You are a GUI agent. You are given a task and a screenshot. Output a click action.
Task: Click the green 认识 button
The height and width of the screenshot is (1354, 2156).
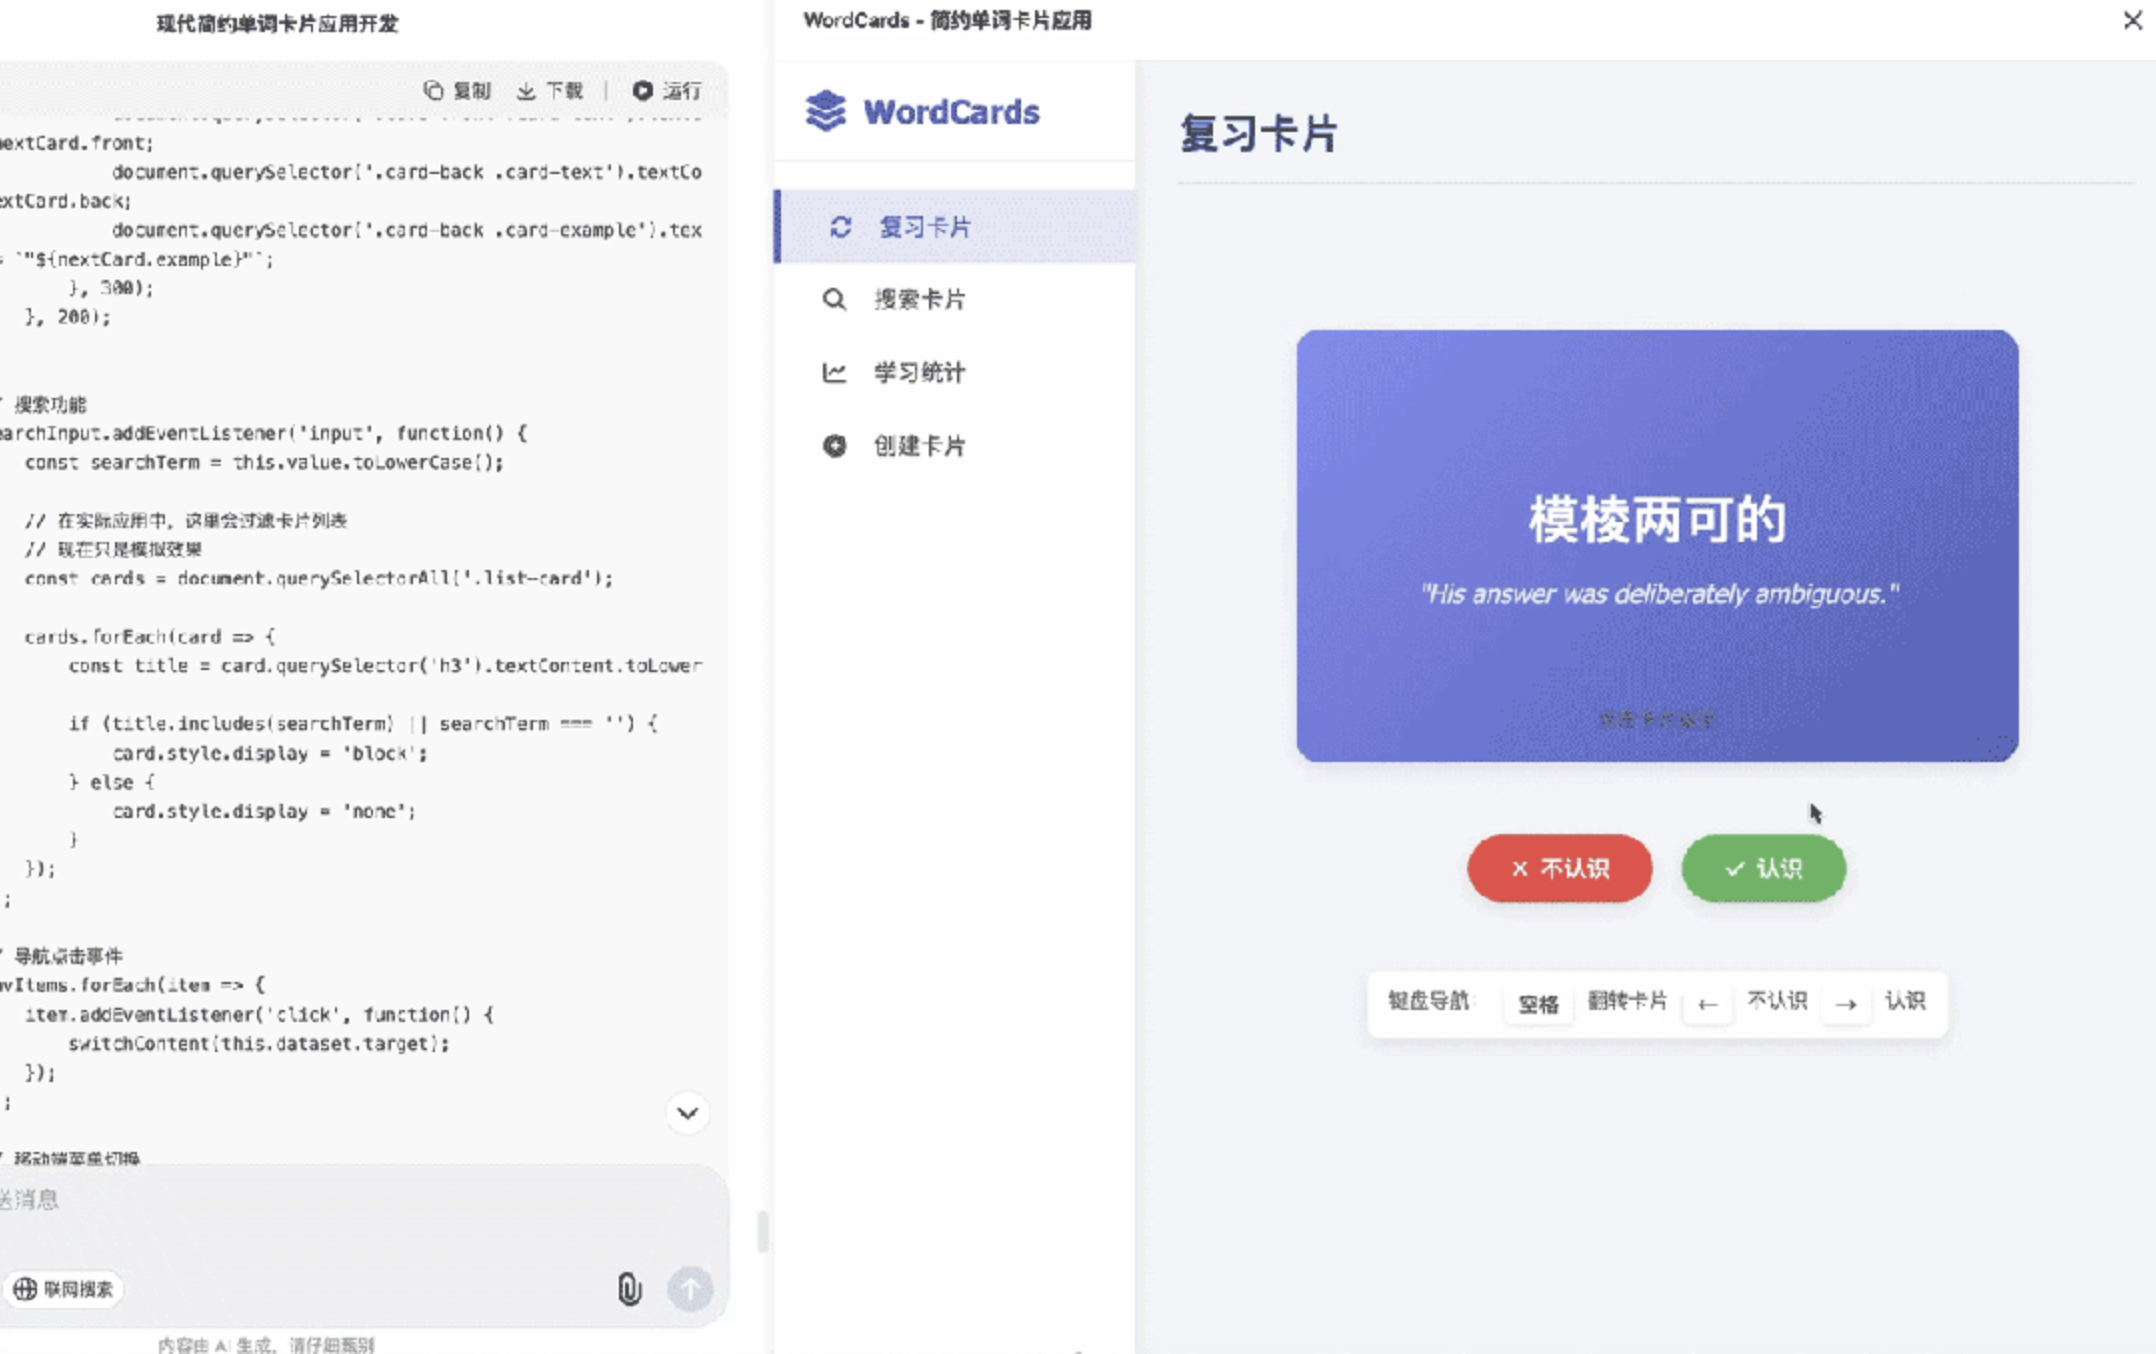[1763, 869]
